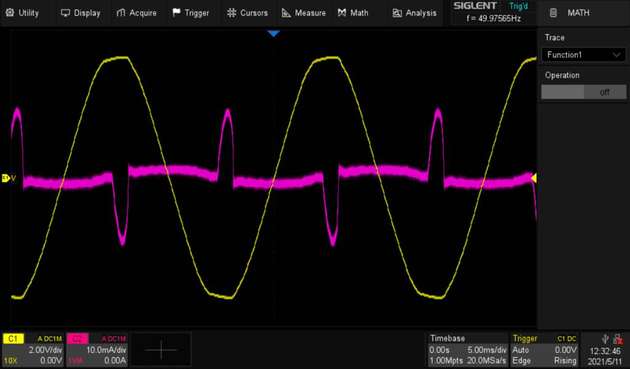Click the Analysis menu icon
This screenshot has width=630, height=369.
pos(397,13)
